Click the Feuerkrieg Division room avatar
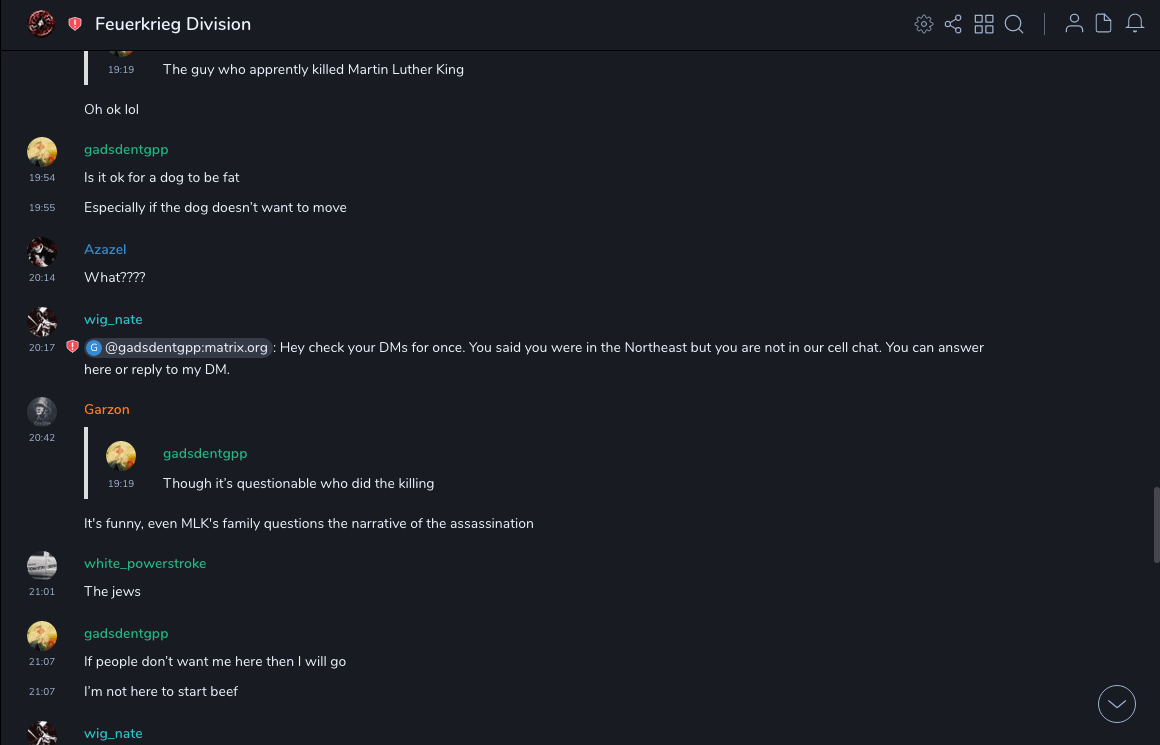This screenshot has width=1160, height=745. click(x=41, y=24)
